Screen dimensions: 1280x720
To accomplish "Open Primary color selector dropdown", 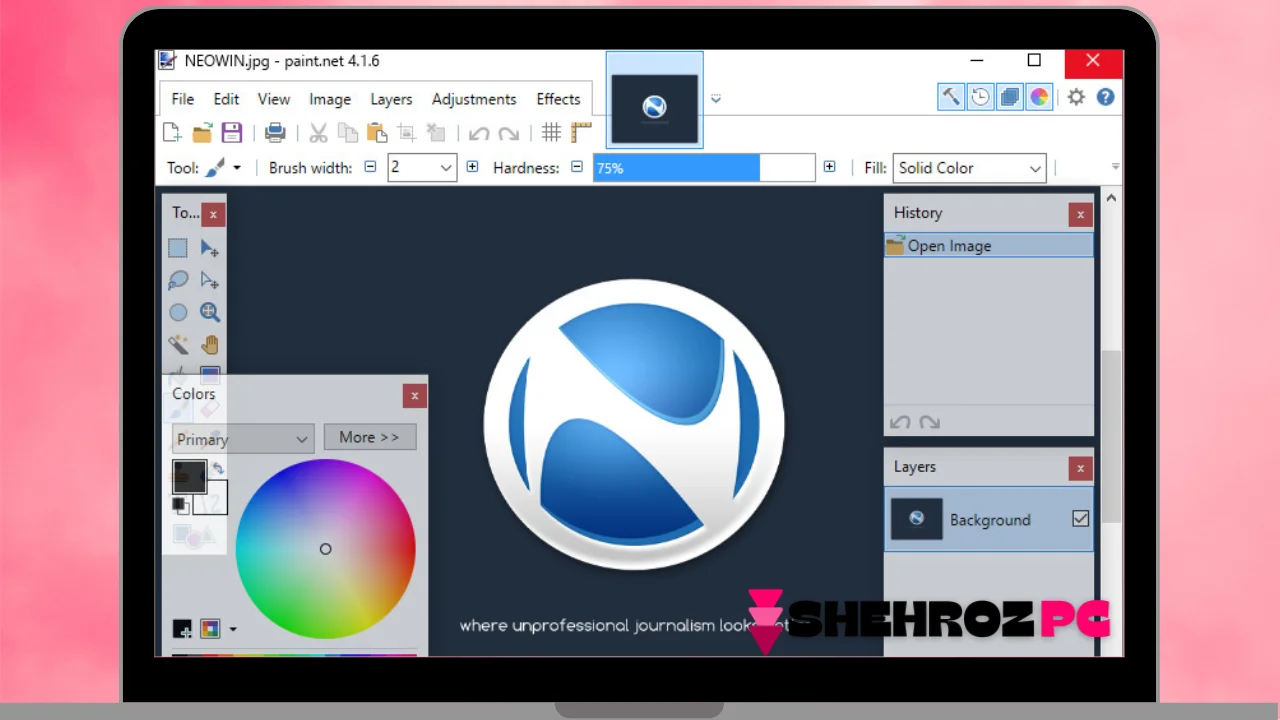I will (243, 439).
